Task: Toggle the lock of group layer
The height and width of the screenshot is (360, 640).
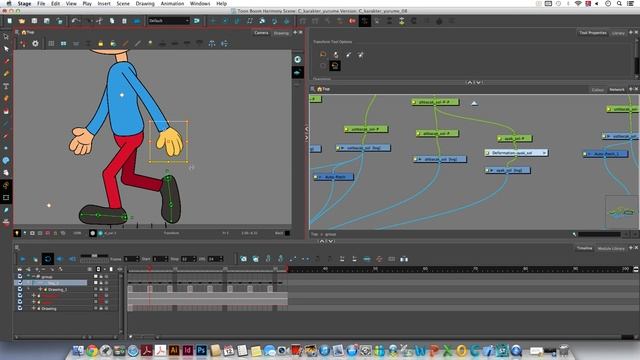Action: [x=101, y=277]
